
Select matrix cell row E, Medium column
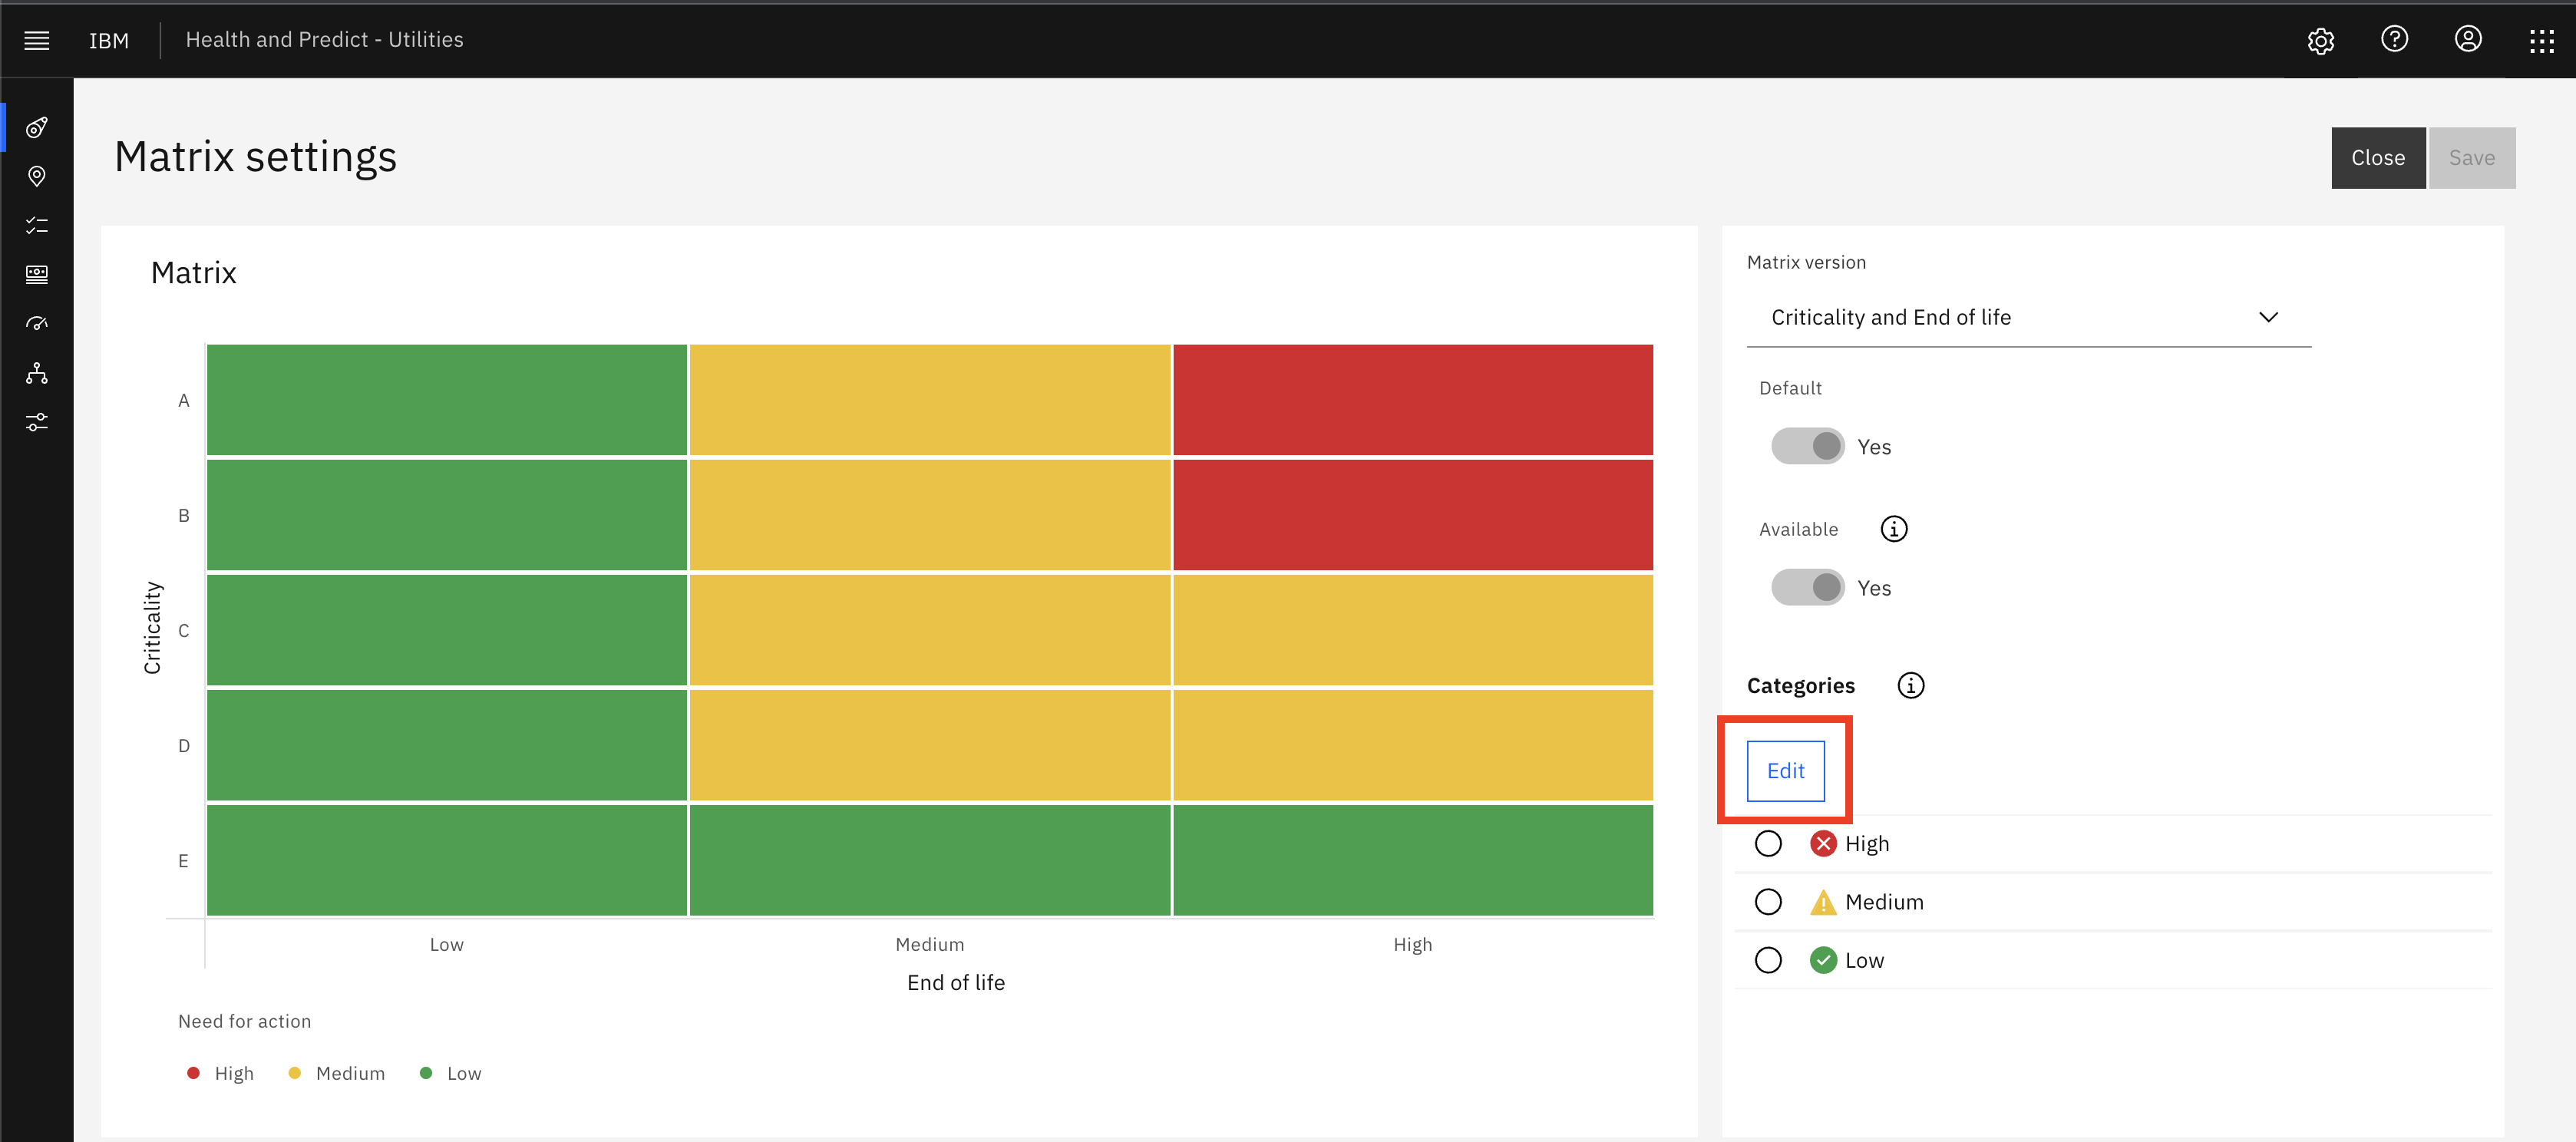click(x=929, y=860)
